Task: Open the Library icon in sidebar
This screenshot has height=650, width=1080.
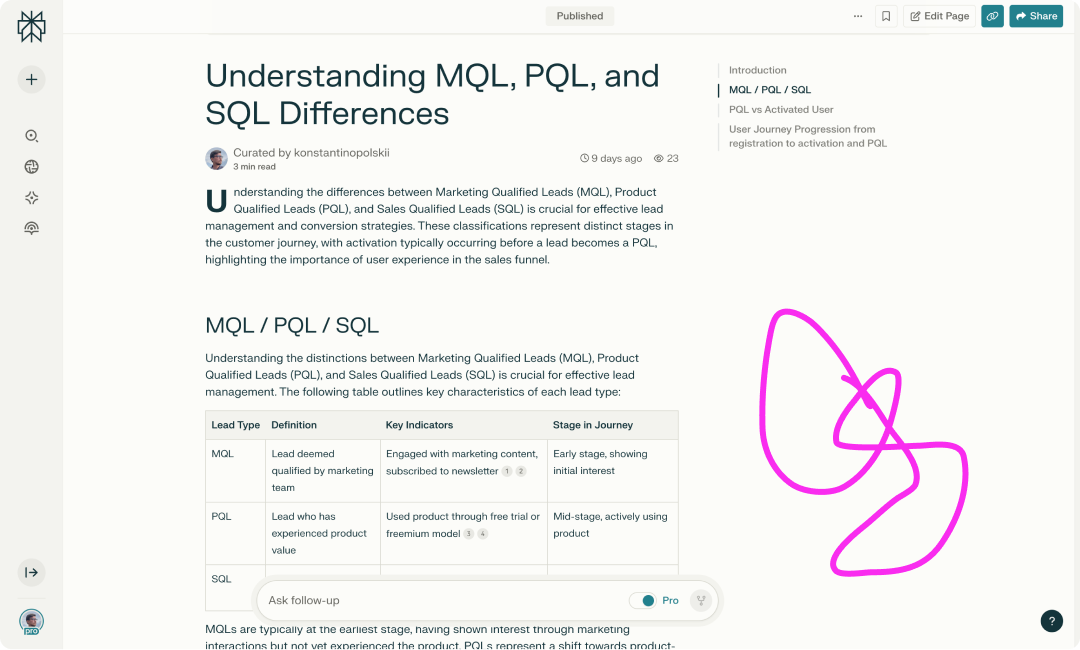Action: (31, 229)
